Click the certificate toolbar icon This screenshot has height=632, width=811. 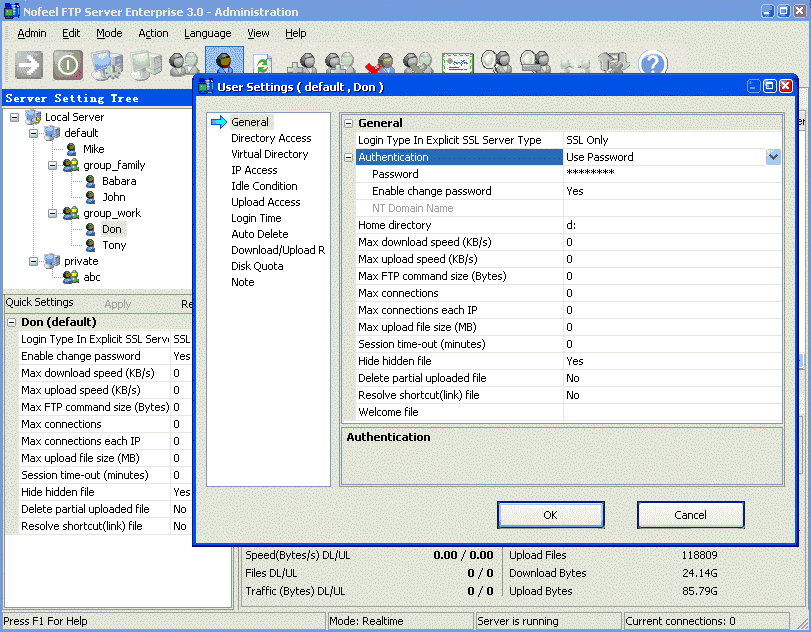coord(458,63)
